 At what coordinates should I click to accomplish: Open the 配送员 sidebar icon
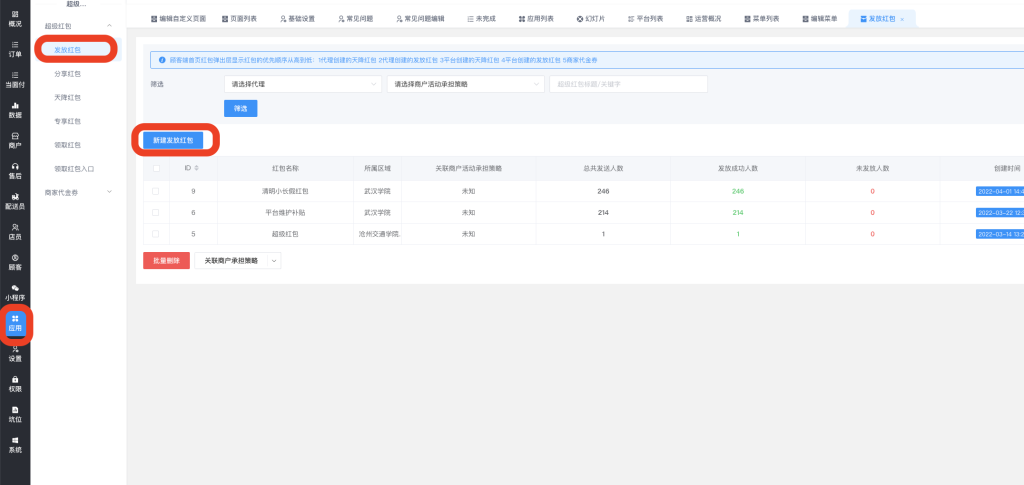[x=15, y=201]
